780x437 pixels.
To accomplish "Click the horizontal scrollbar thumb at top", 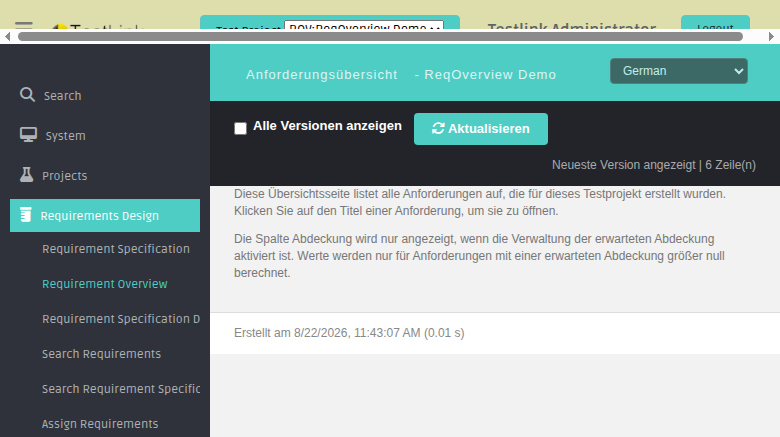I will click(380, 36).
